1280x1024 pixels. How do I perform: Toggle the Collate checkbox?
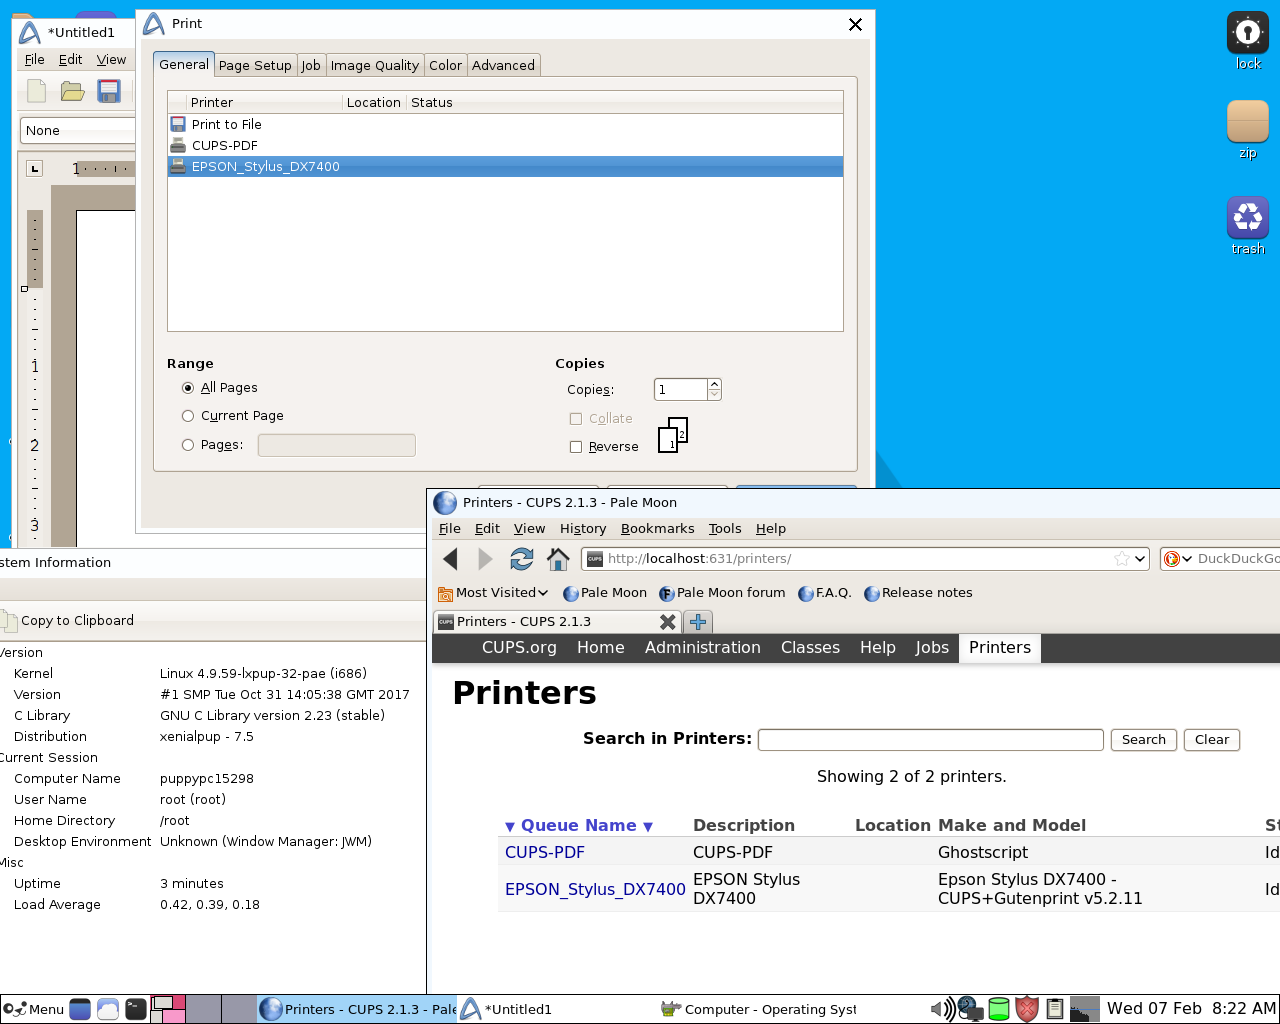point(576,419)
